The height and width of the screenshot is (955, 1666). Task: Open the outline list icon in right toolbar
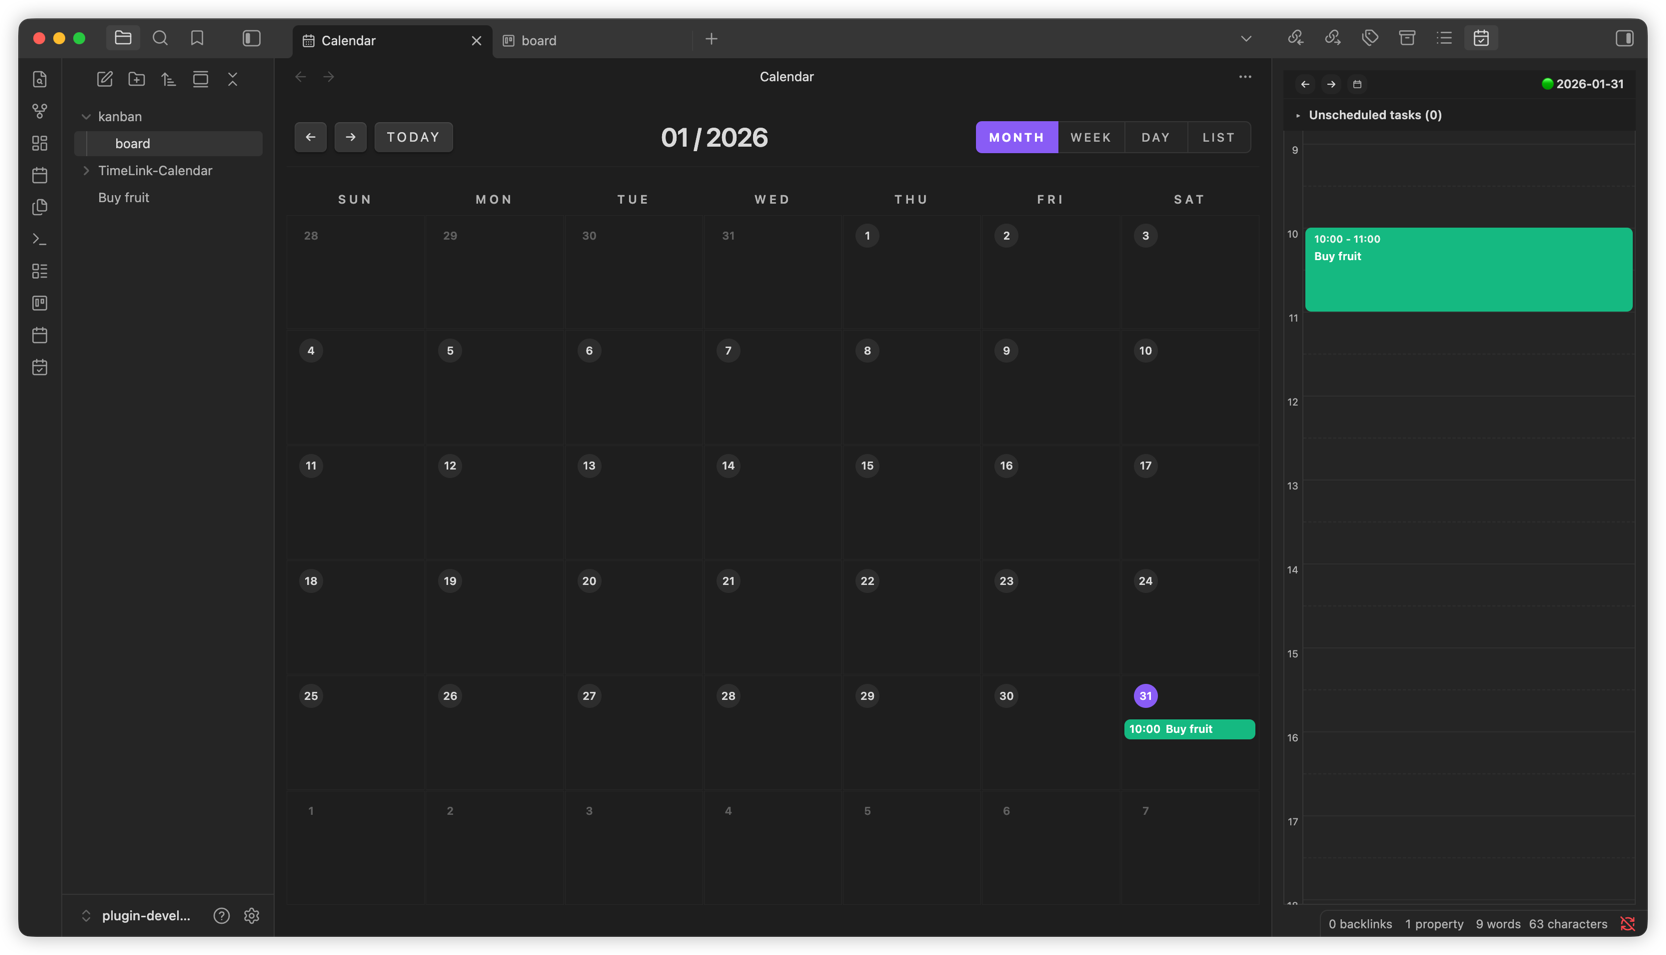[1444, 37]
